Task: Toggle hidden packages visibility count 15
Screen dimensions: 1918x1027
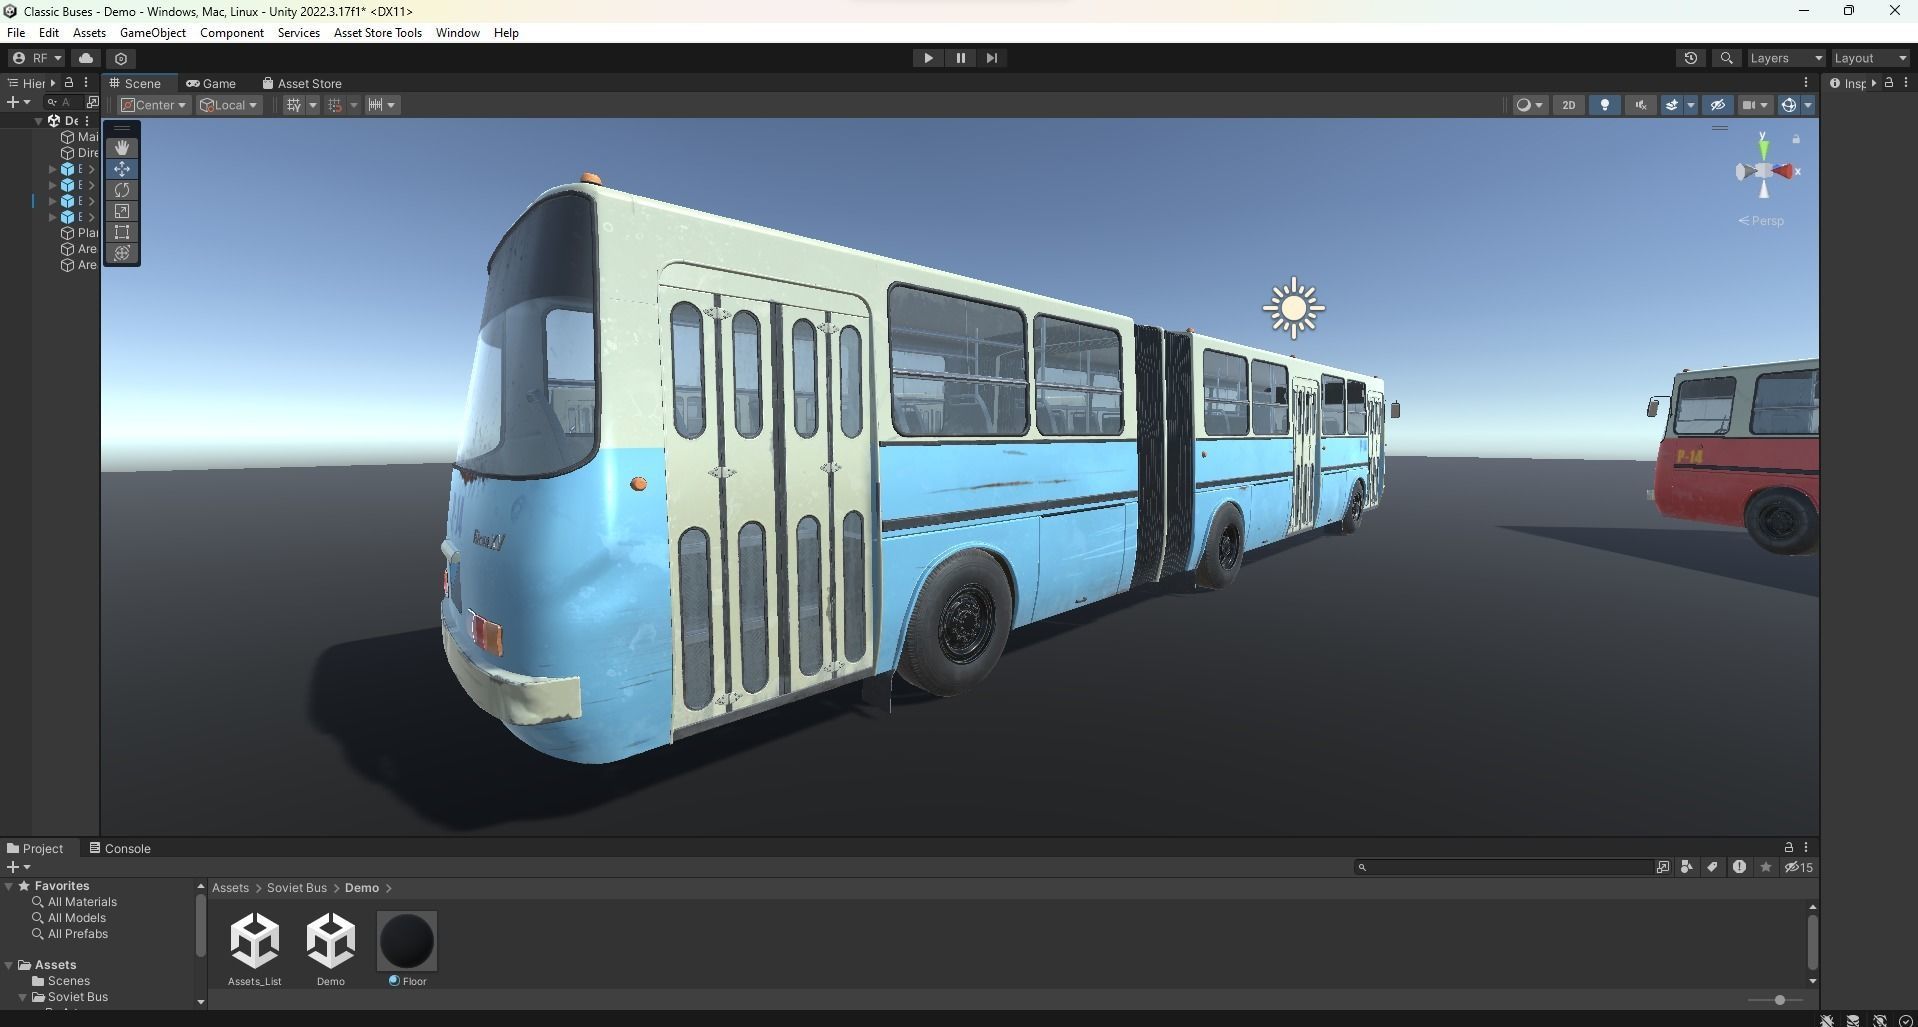Action: [x=1800, y=867]
